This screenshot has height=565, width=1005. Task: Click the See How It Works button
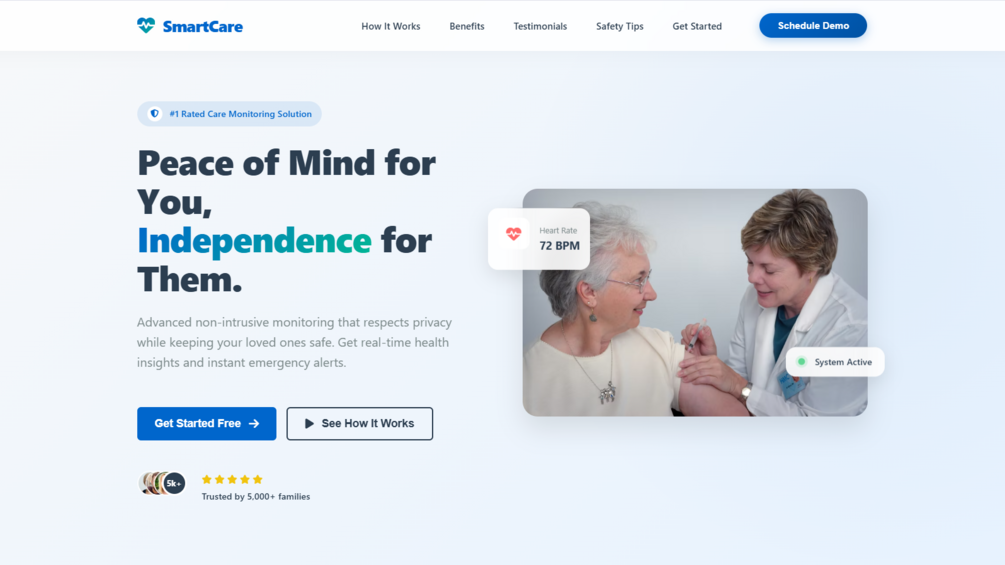click(x=360, y=423)
